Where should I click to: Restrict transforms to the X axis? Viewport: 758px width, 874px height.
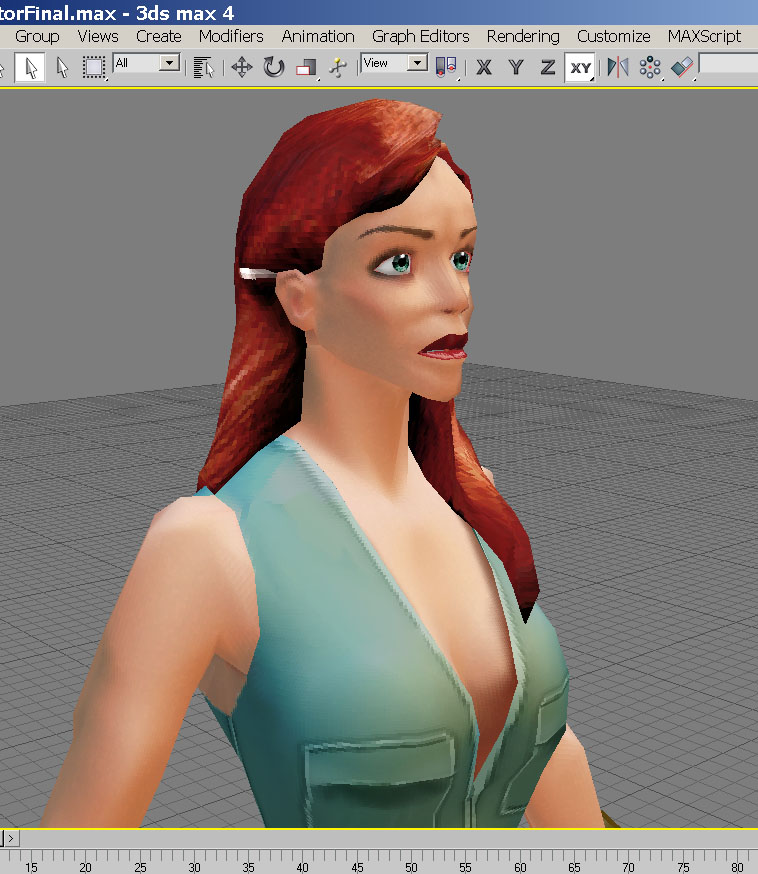click(x=484, y=68)
